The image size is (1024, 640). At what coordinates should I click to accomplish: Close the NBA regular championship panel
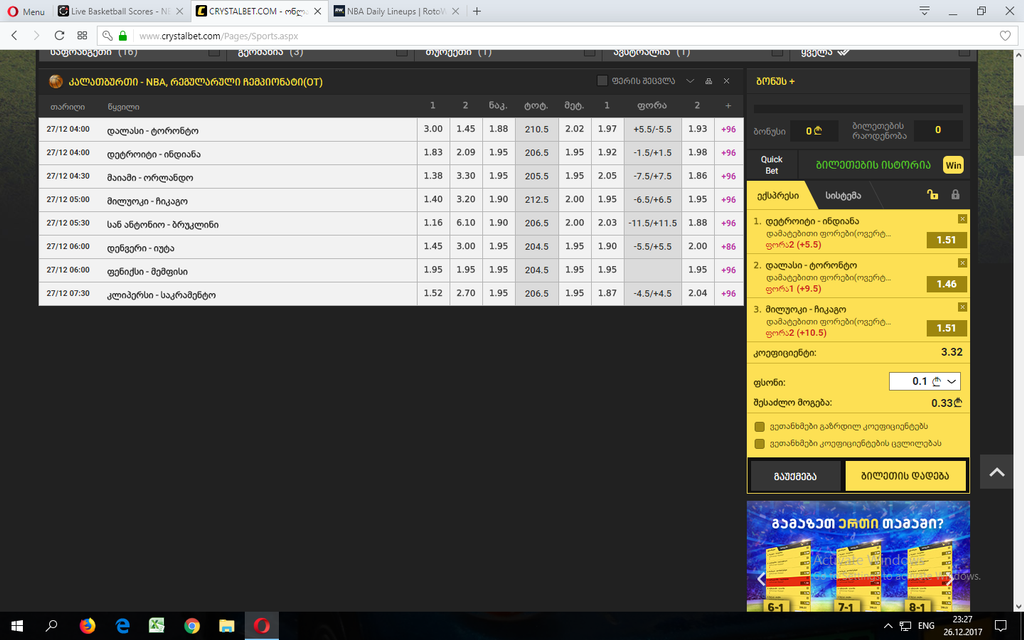726,81
